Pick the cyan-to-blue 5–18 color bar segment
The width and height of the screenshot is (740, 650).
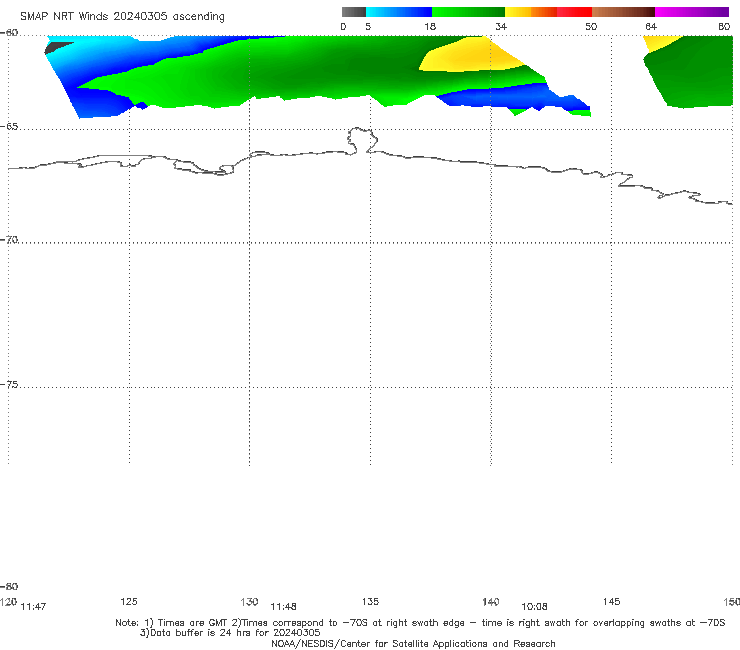tap(399, 12)
